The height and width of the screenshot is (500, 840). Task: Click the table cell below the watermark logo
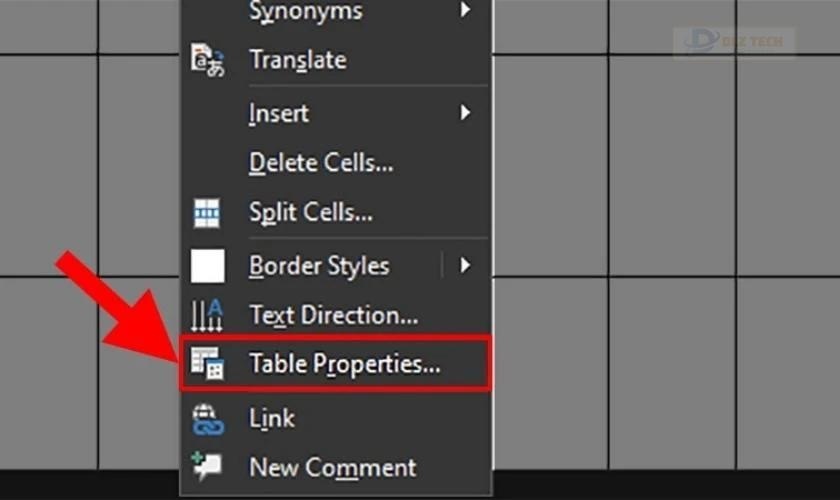coord(672,166)
